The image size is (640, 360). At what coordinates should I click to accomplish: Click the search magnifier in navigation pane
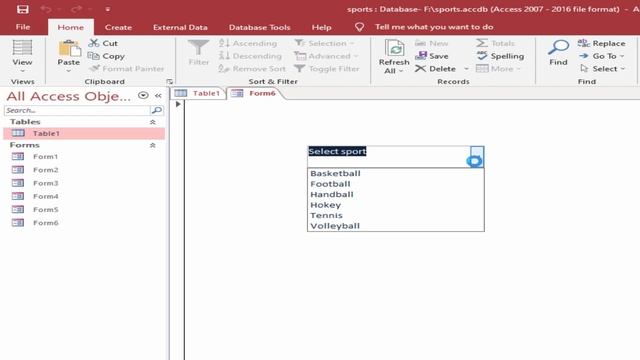tap(157, 110)
